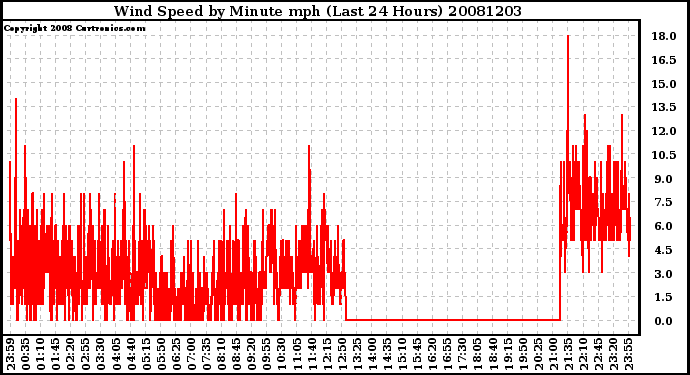
Task: Click the 15.0 y-axis label
Action: (x=664, y=84)
